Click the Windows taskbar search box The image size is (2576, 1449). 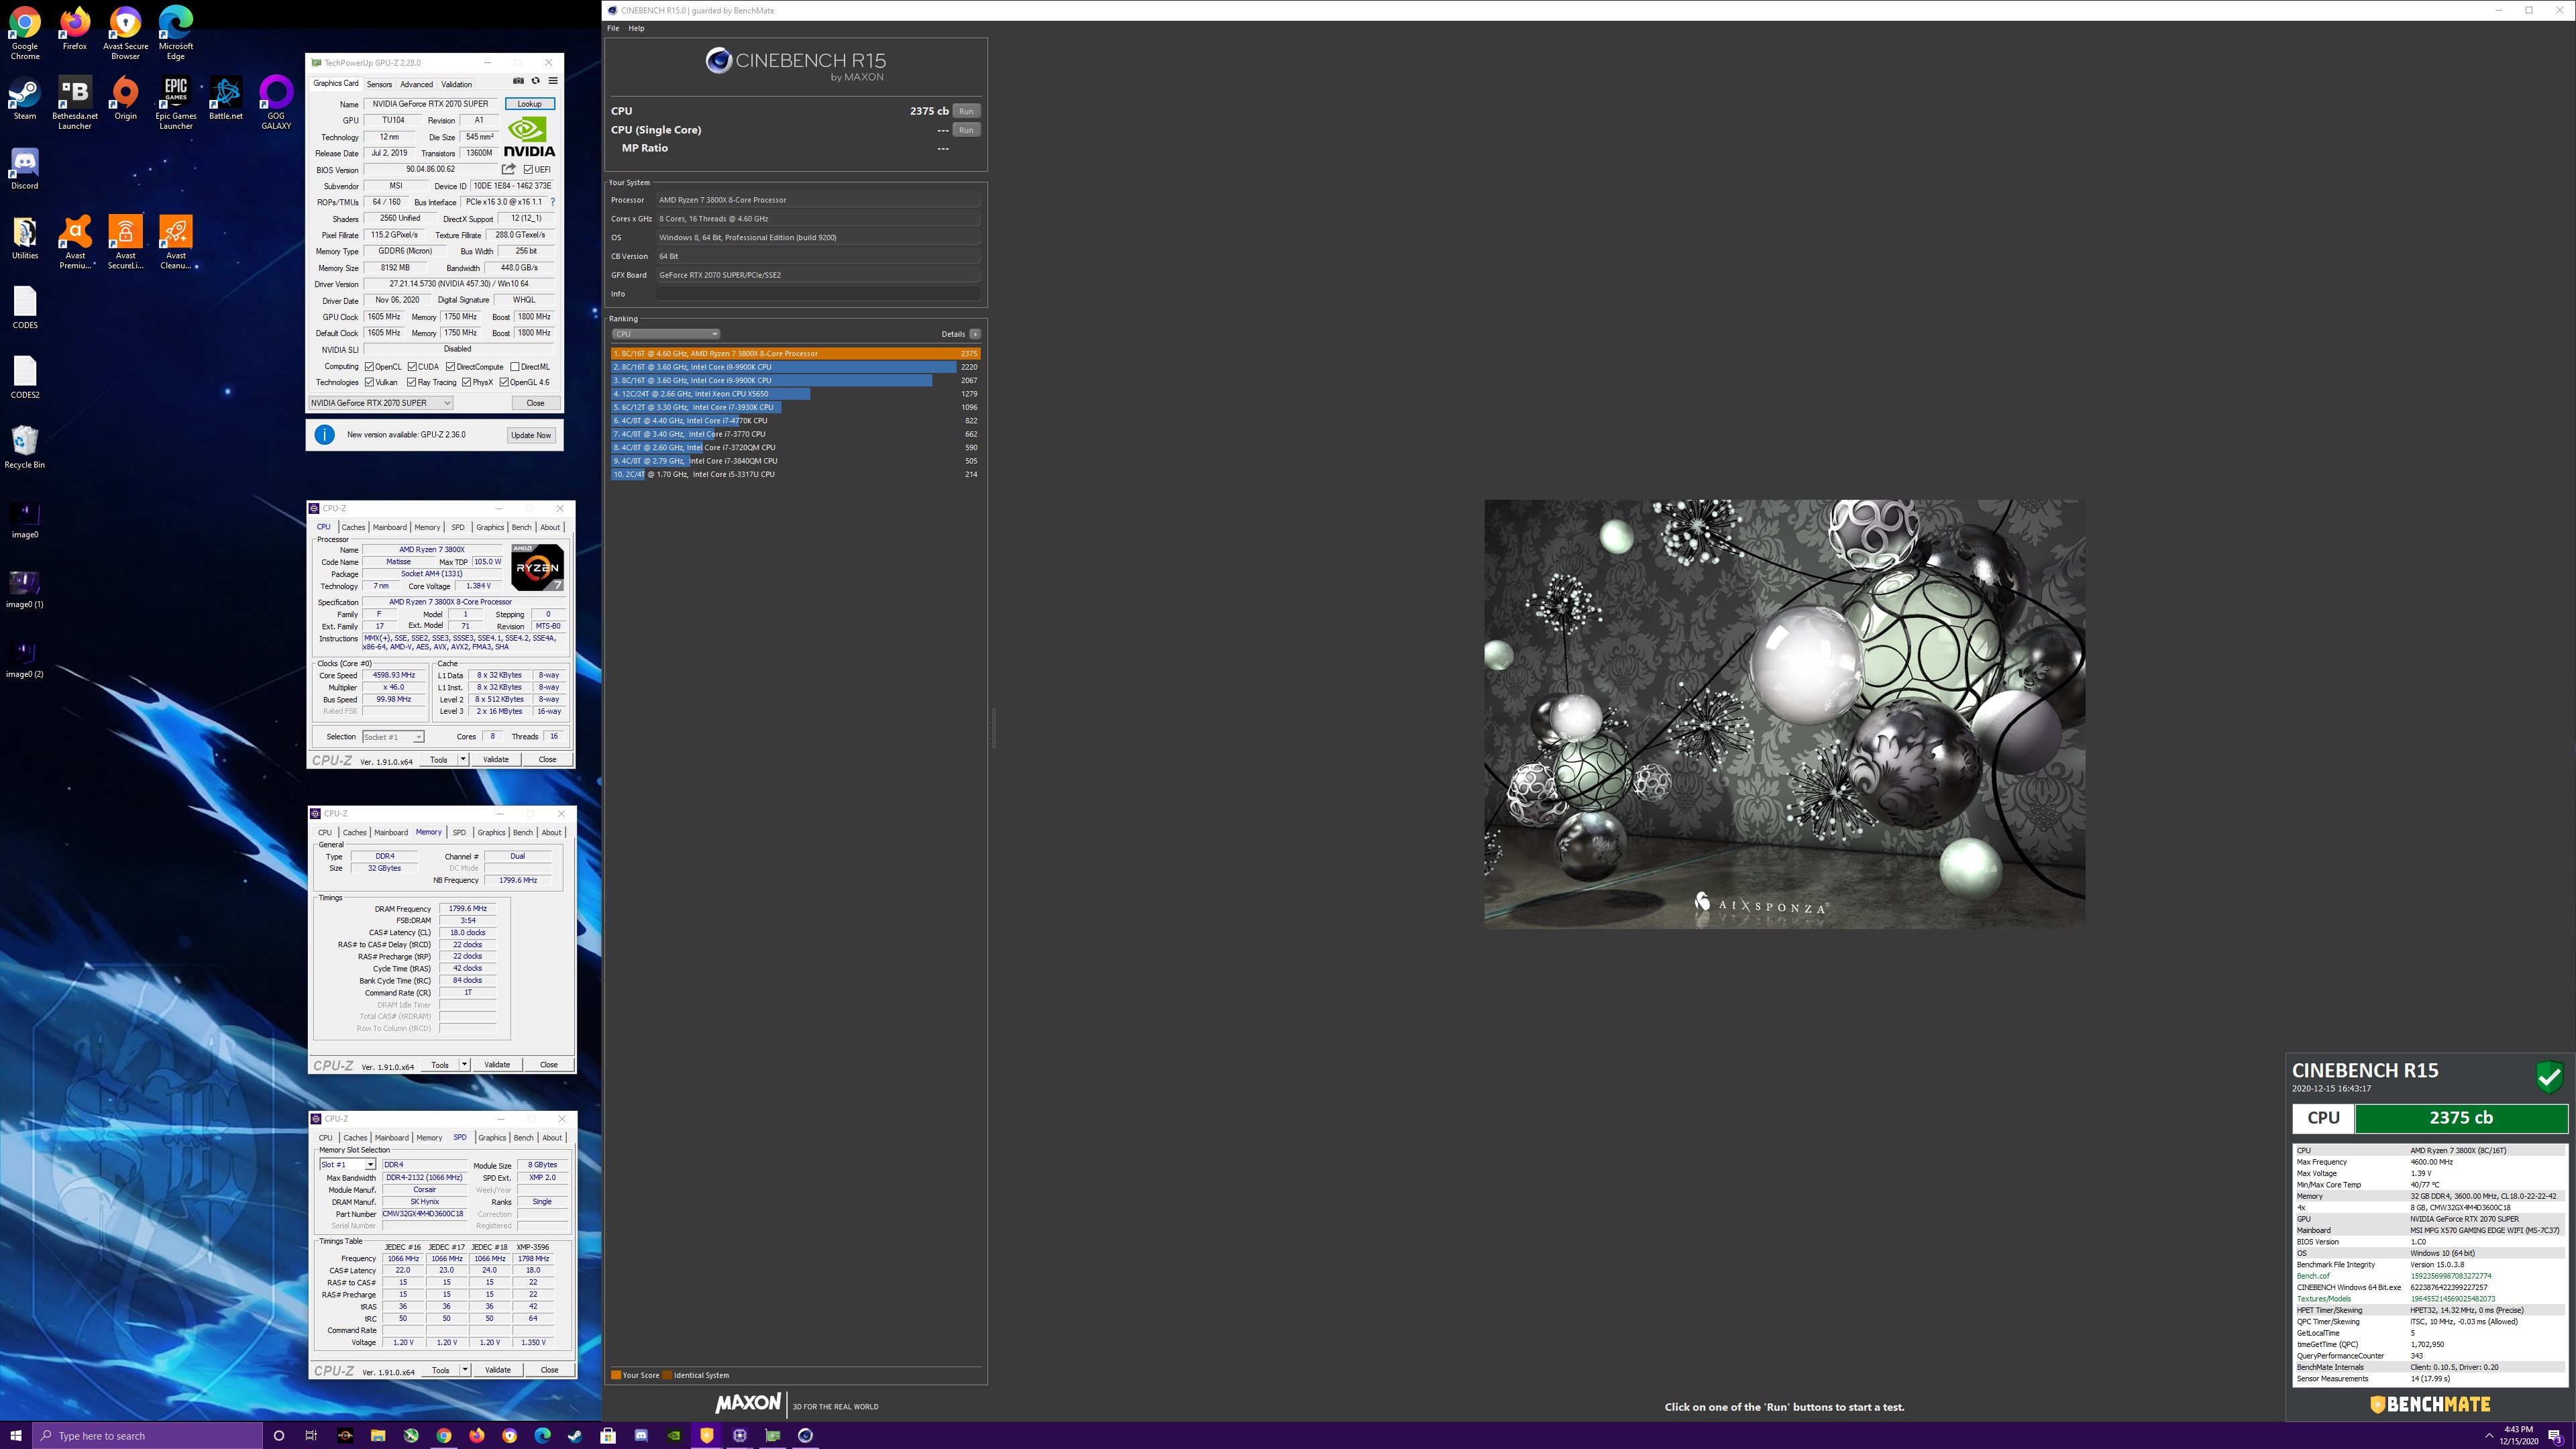[147, 1435]
